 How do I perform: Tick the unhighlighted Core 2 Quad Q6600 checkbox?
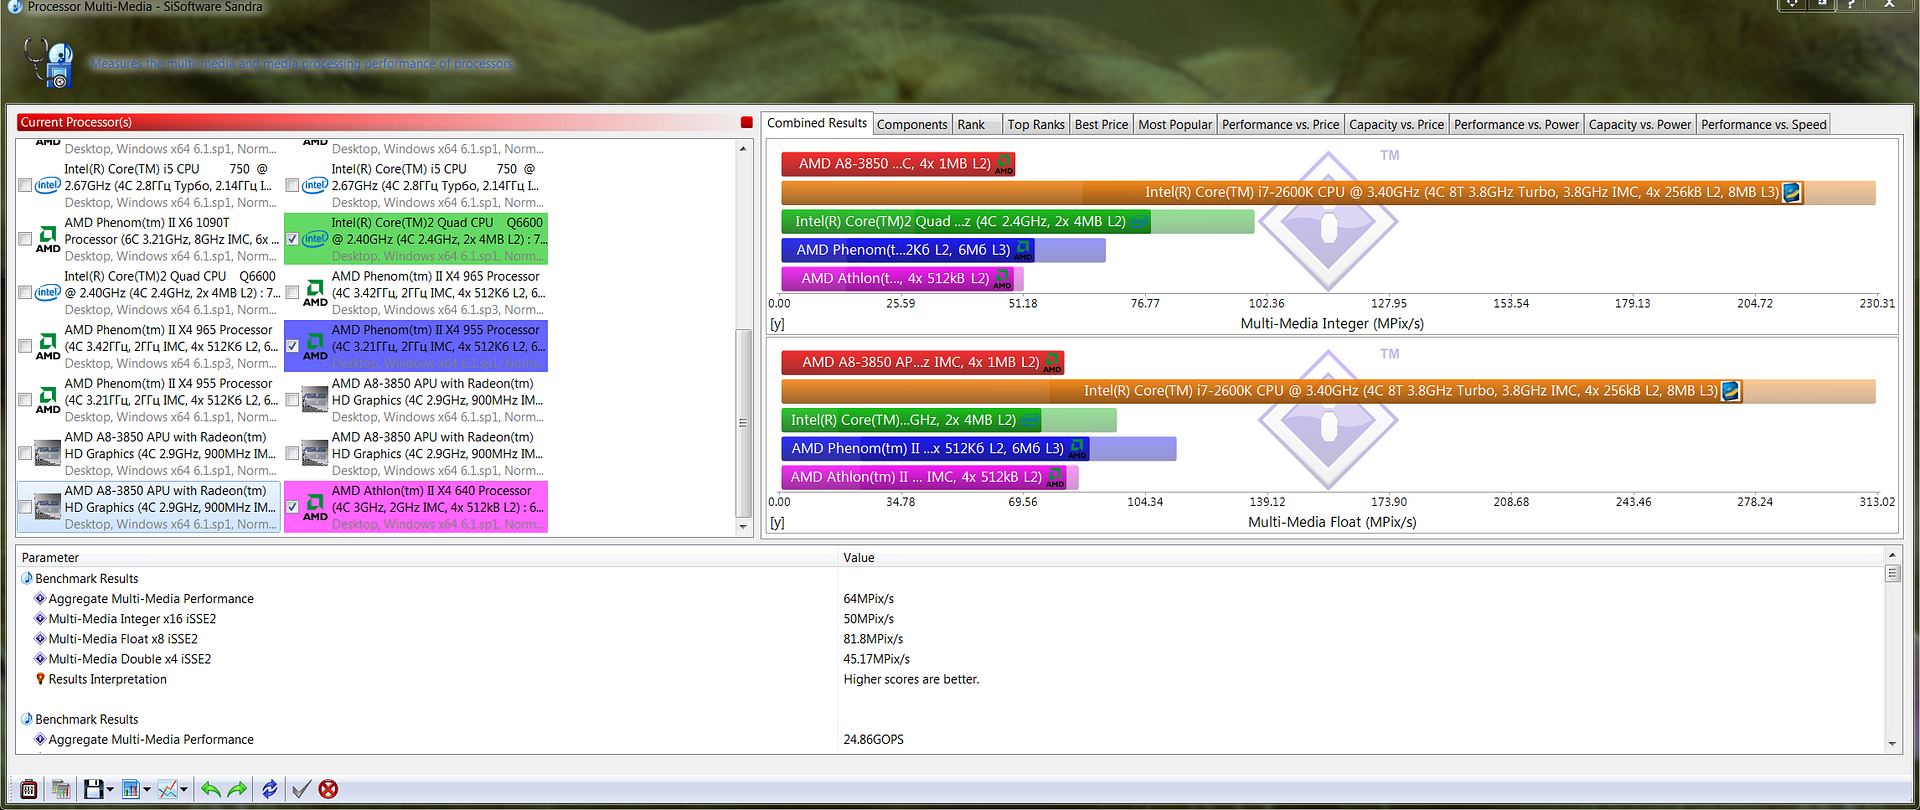tap(25, 293)
